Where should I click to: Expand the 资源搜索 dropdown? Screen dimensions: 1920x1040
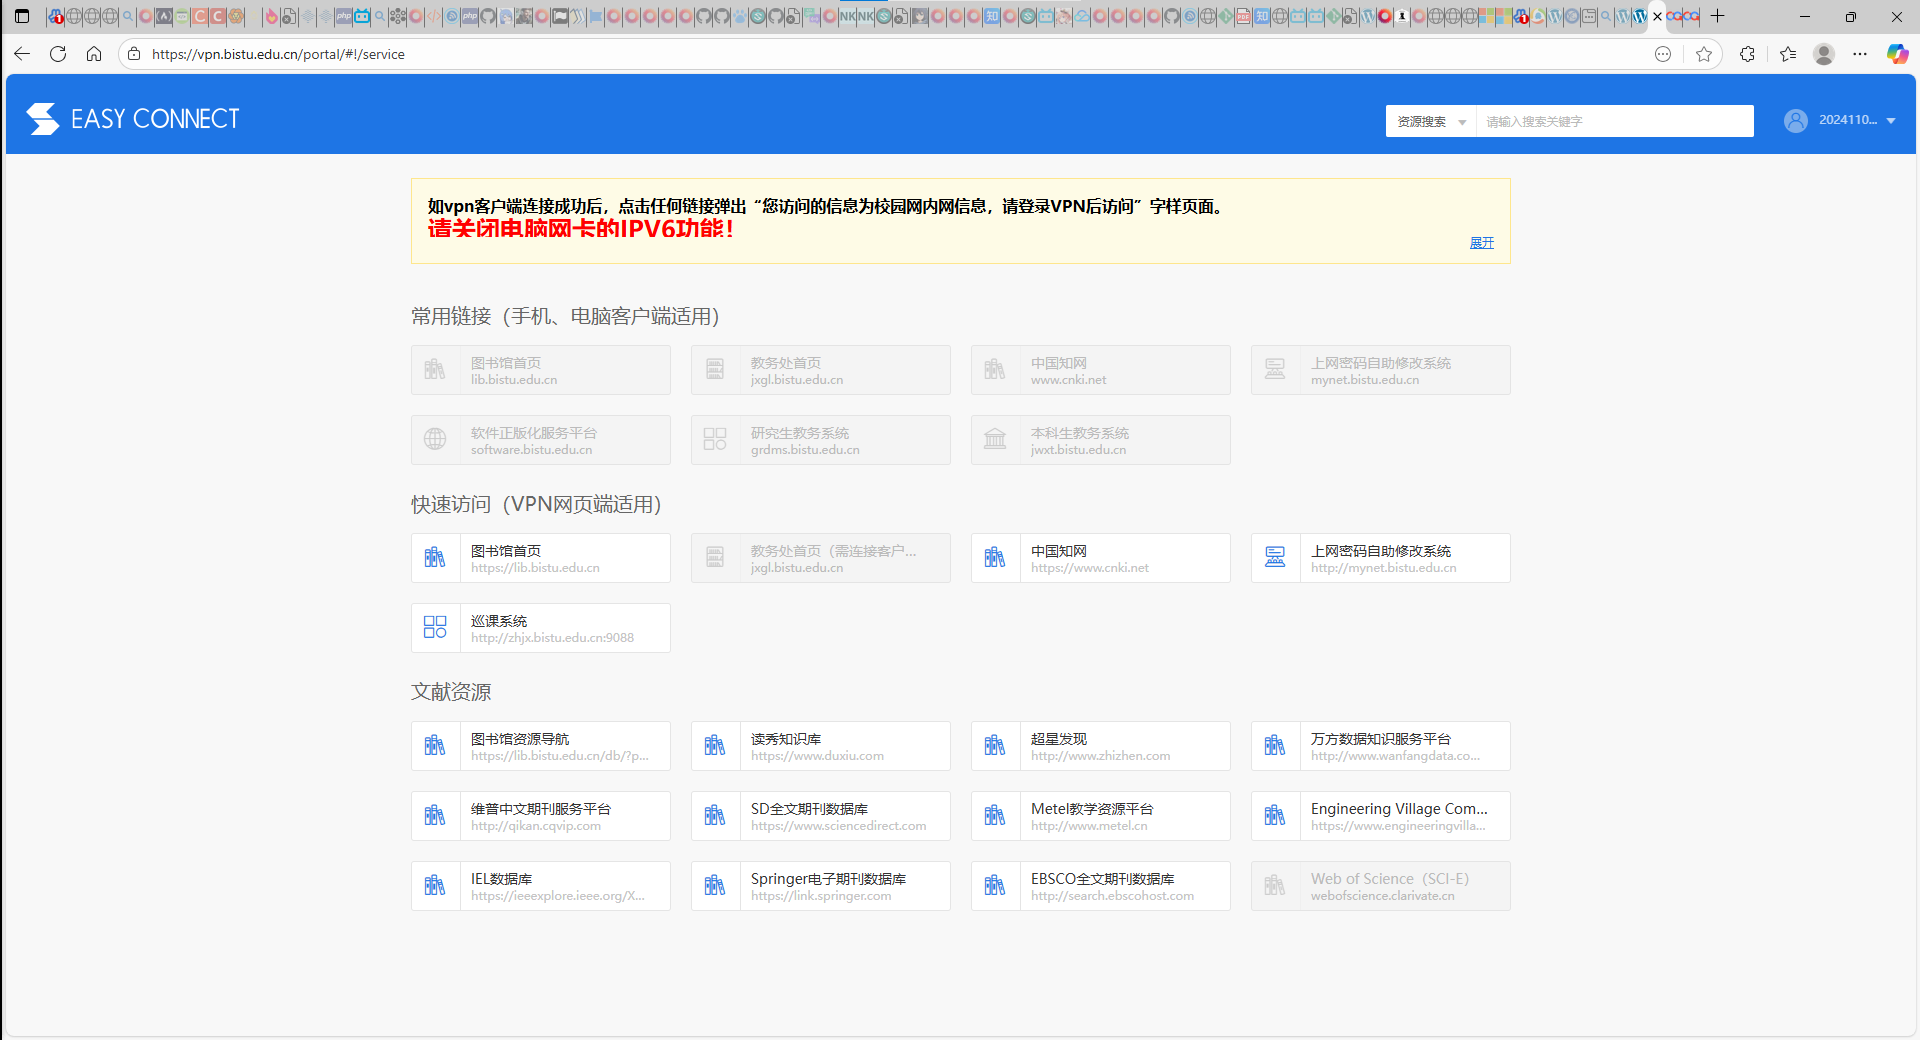tap(1430, 121)
